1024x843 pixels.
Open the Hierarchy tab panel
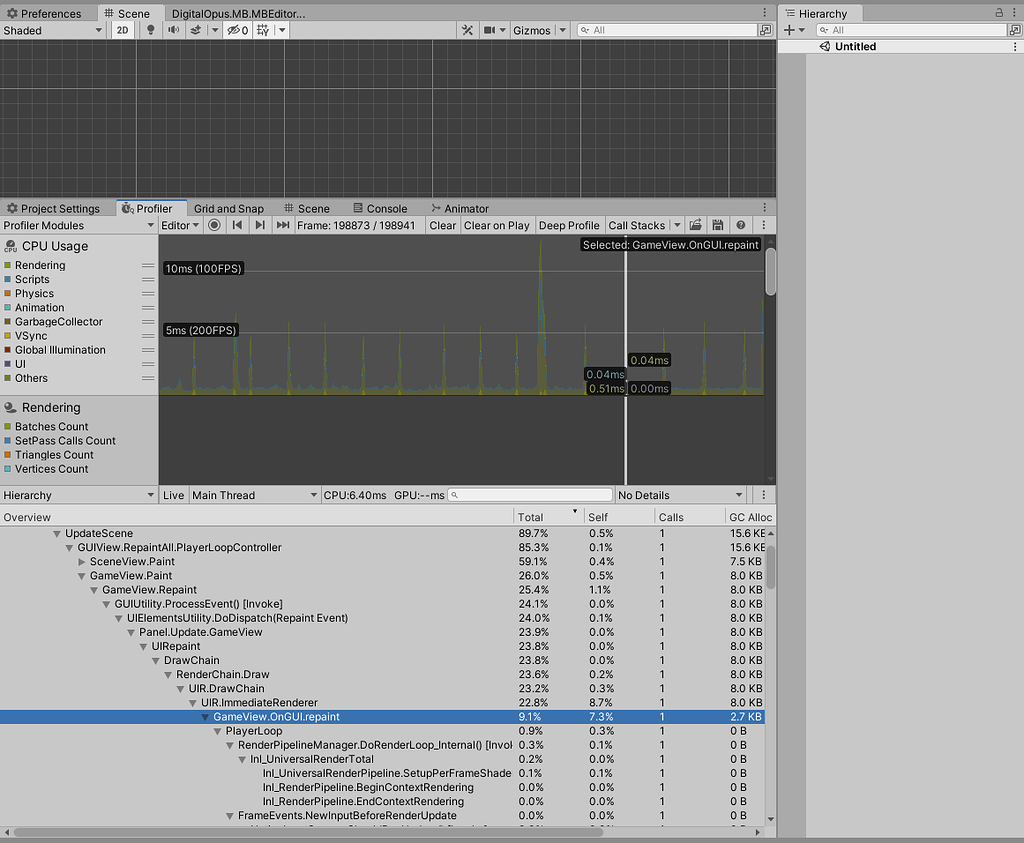[x=821, y=13]
